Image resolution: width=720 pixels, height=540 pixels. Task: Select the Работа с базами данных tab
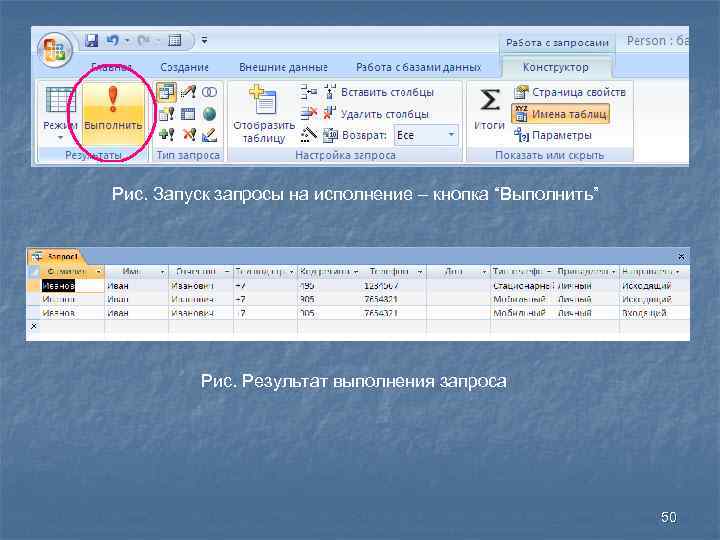(x=418, y=68)
